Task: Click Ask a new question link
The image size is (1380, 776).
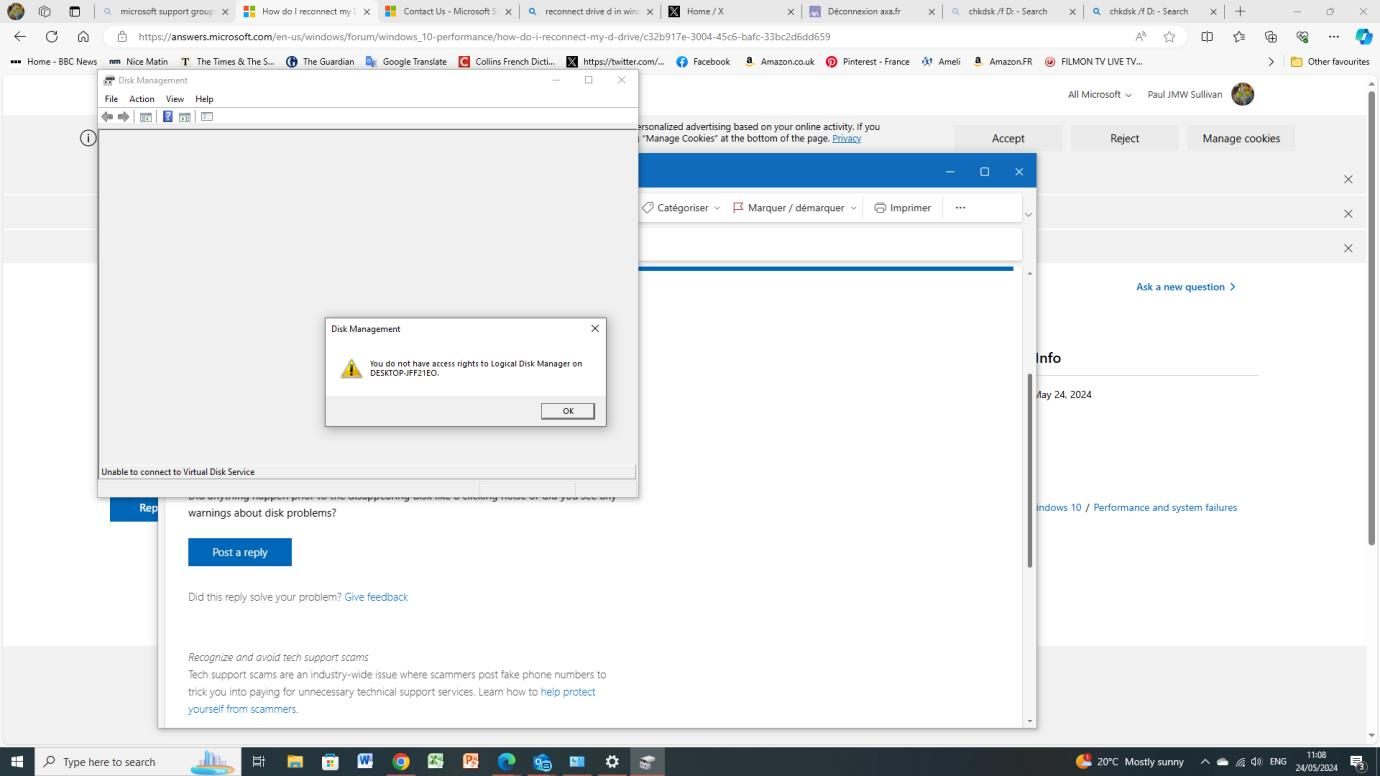Action: (x=1186, y=287)
